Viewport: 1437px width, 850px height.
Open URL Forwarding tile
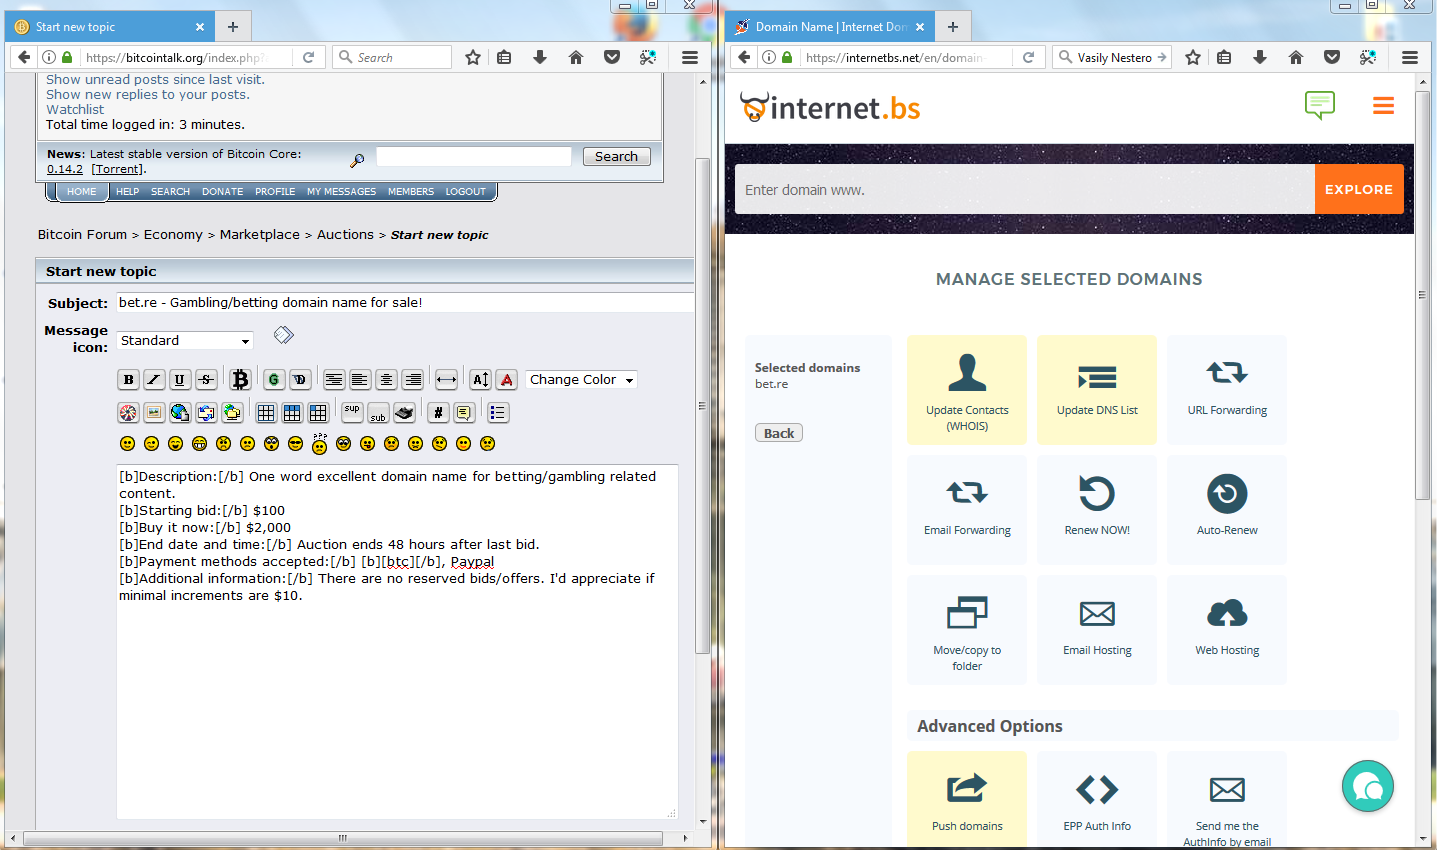(x=1227, y=390)
